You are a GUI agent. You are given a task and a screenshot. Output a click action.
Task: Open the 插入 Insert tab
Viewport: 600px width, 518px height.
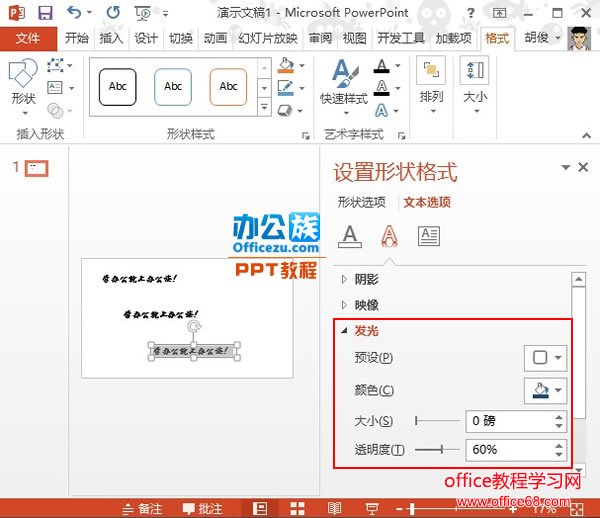click(x=111, y=38)
